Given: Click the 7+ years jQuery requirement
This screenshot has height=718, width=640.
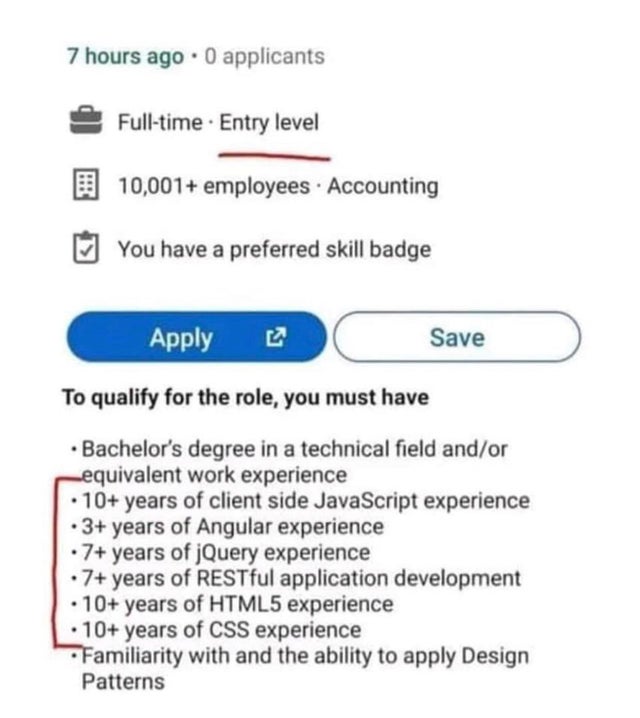Looking at the screenshot, I should click(221, 553).
